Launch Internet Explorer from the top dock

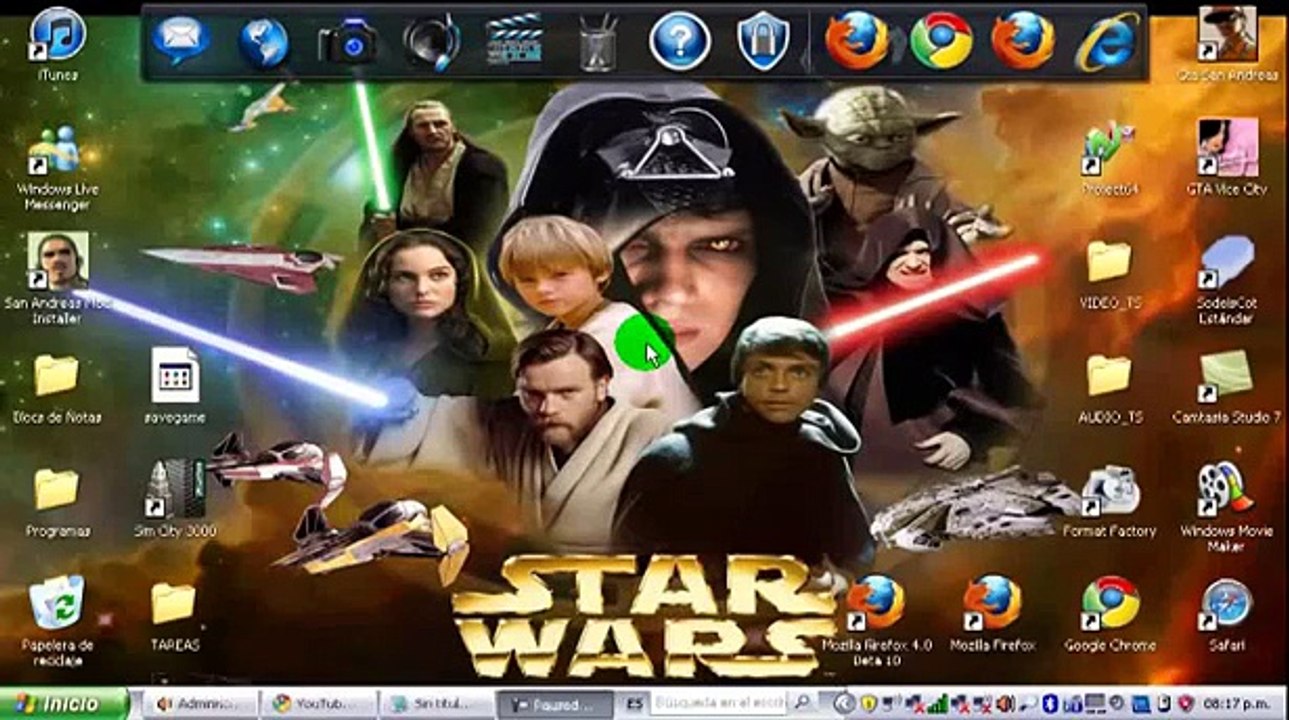click(1106, 41)
